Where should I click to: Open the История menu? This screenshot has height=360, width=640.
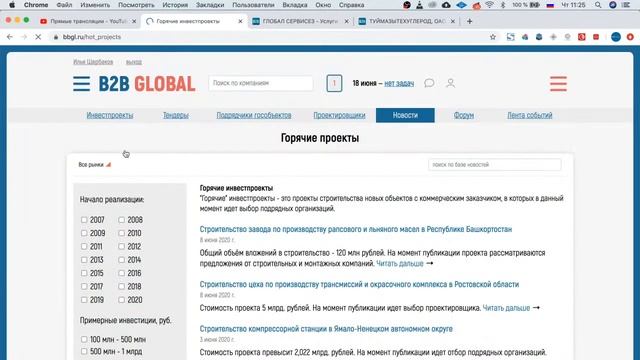[x=175, y=5]
